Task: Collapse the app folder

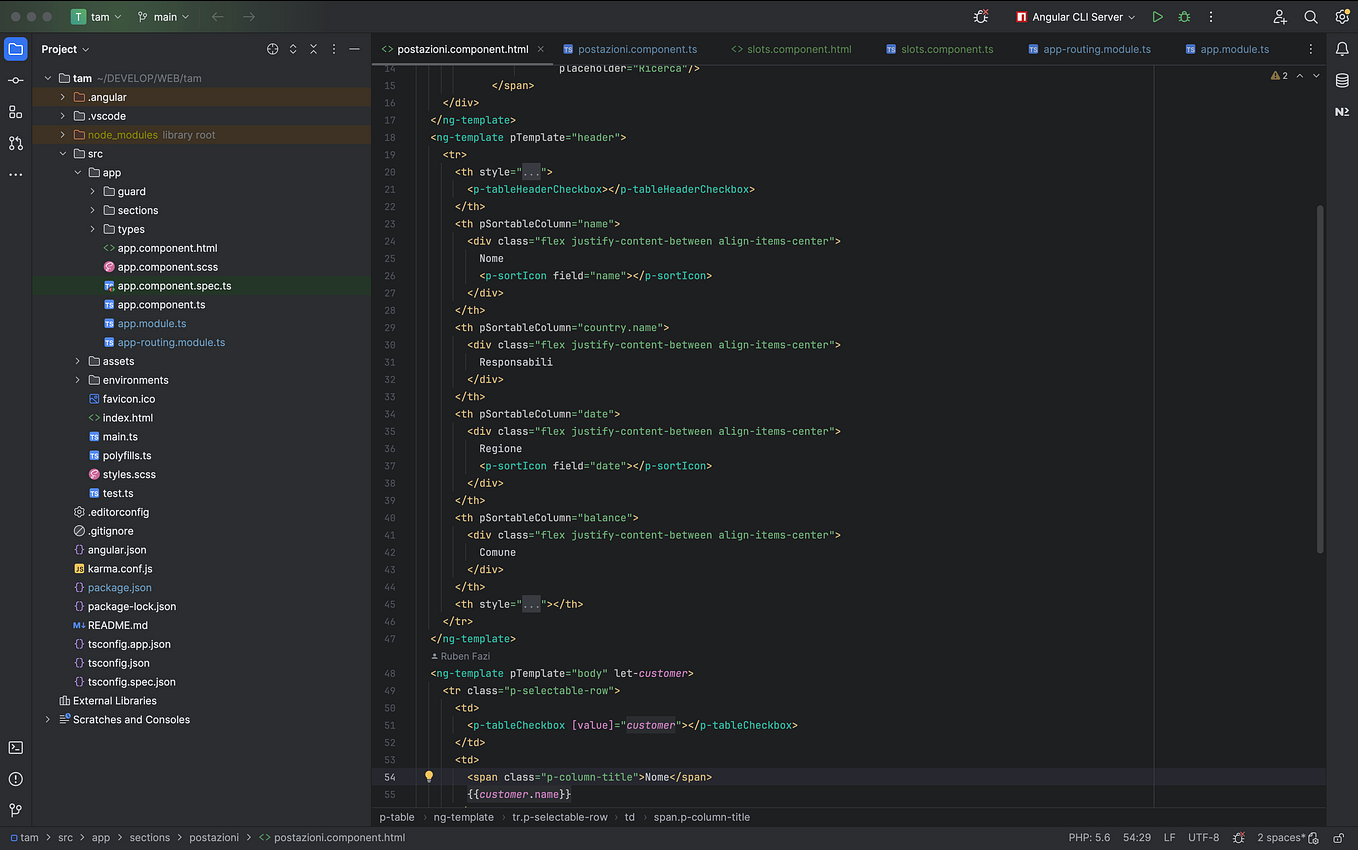Action: tap(78, 173)
